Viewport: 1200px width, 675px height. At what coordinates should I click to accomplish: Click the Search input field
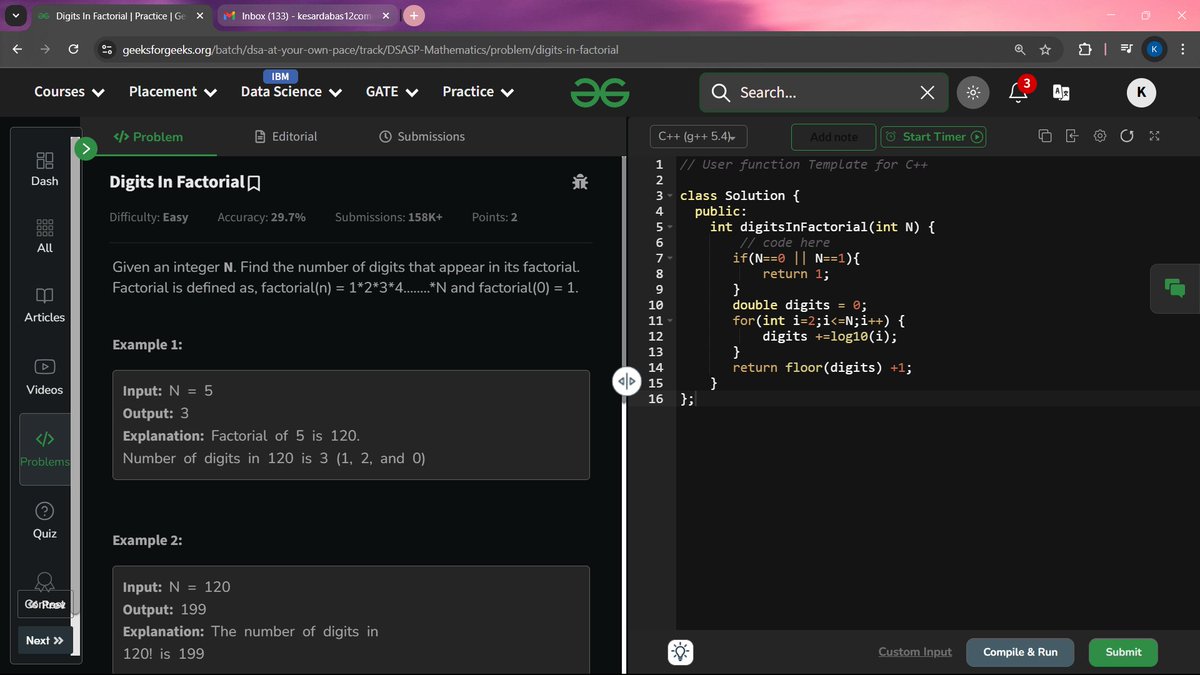[x=825, y=92]
